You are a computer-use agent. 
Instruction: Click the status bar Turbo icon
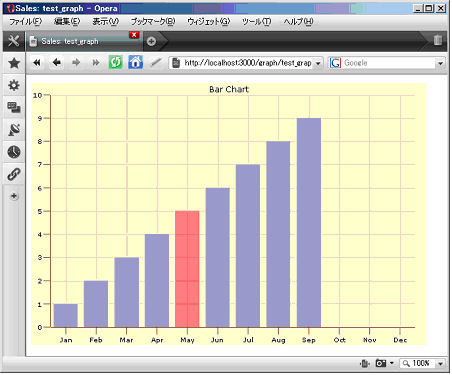[x=364, y=363]
